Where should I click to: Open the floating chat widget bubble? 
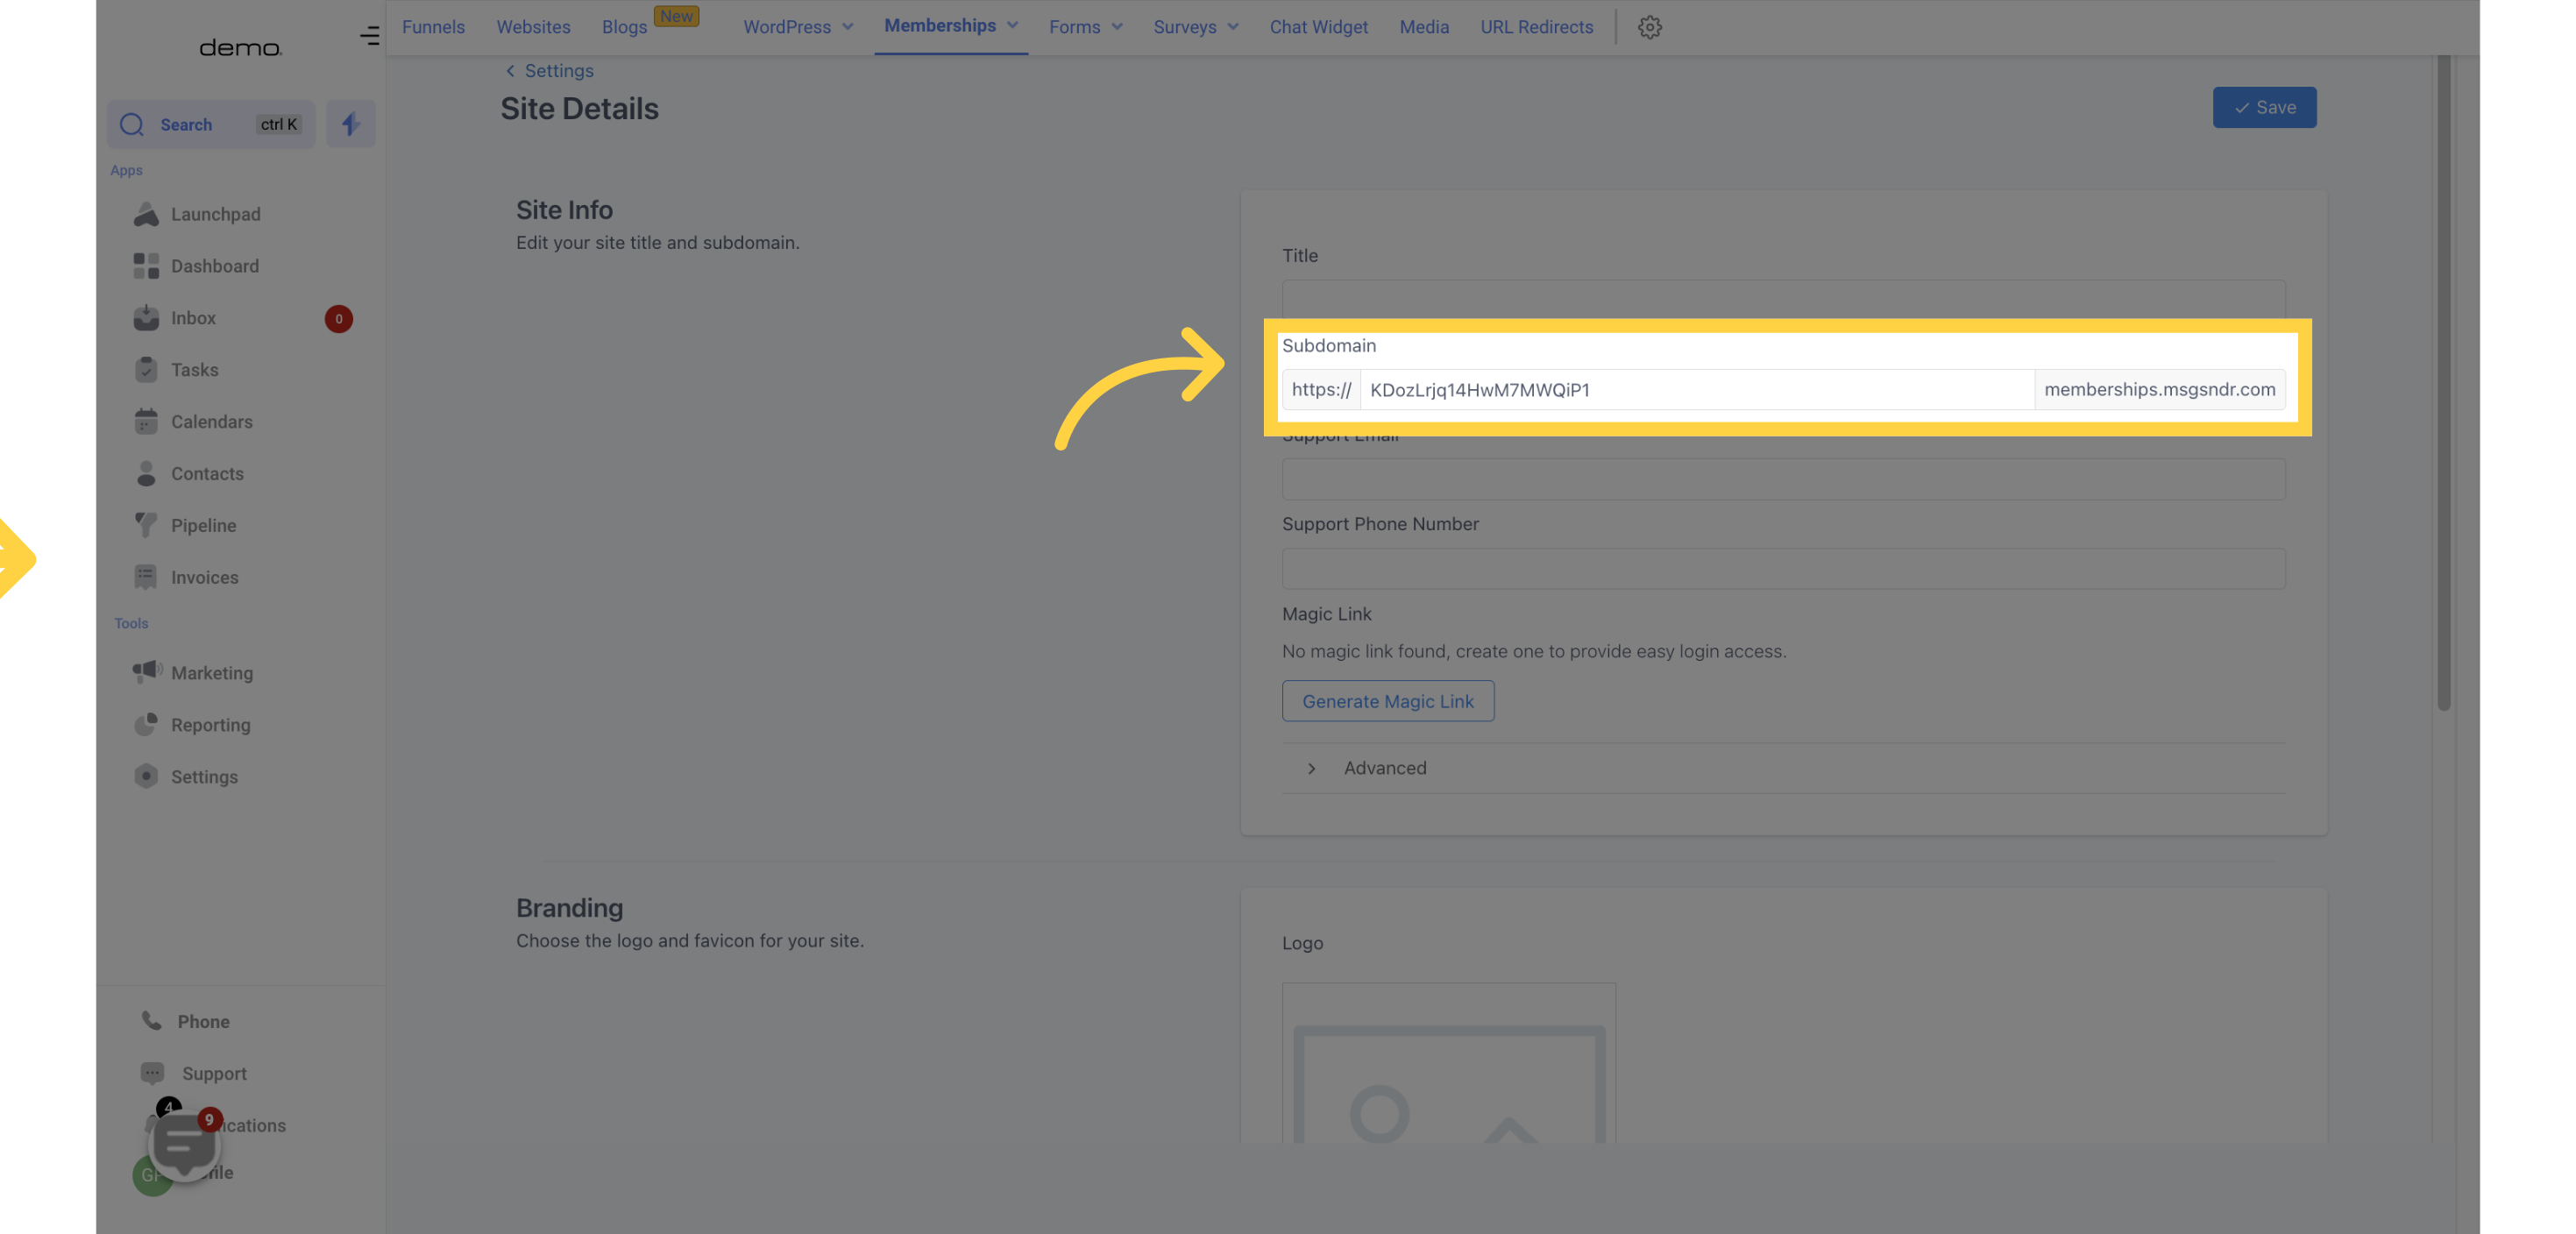click(184, 1145)
